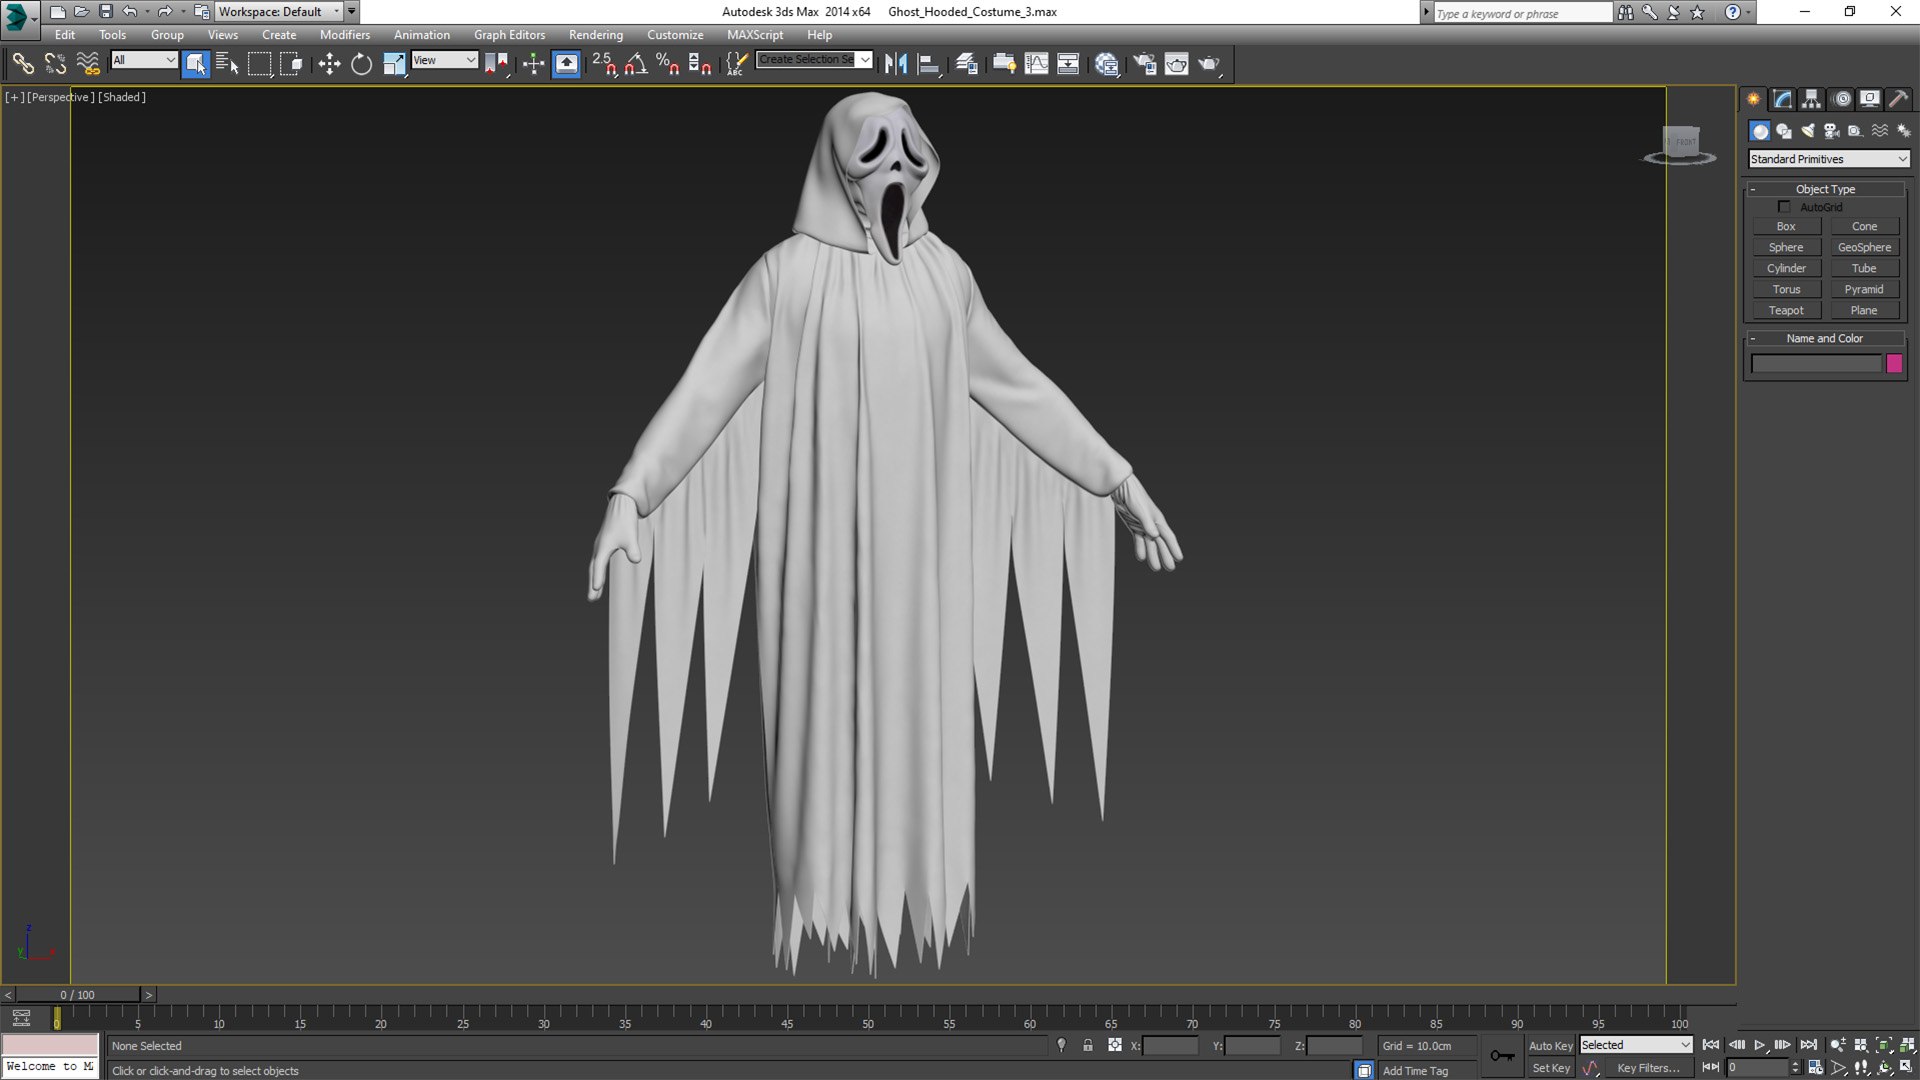Toggle Window/Crossing selection mode
The width and height of the screenshot is (1920, 1080).
292,64
